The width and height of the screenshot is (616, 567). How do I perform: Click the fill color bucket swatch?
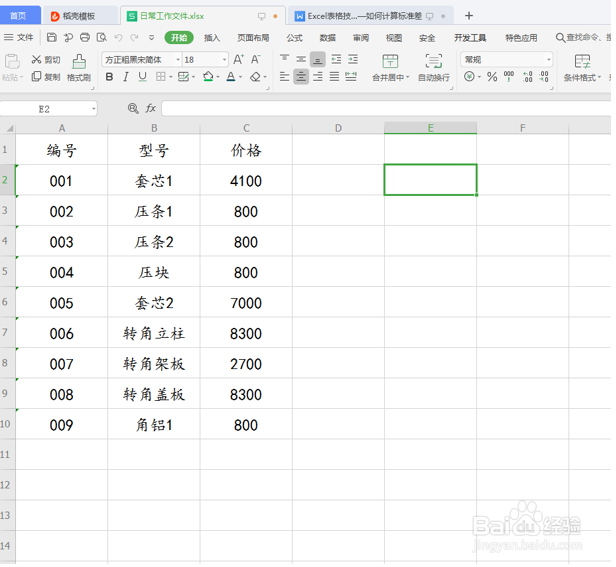pos(208,77)
